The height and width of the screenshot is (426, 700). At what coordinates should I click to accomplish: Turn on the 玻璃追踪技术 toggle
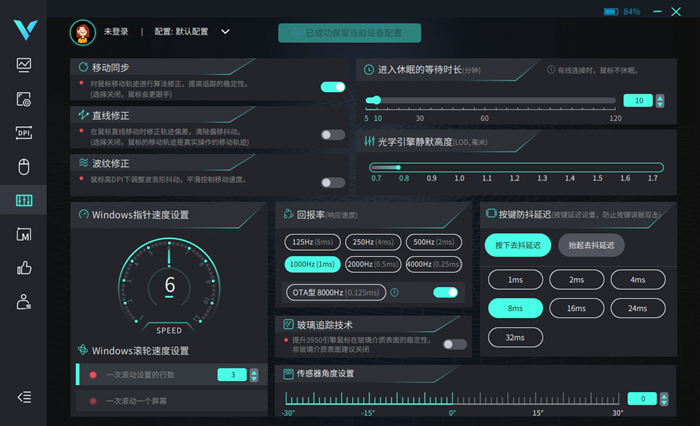tap(454, 344)
